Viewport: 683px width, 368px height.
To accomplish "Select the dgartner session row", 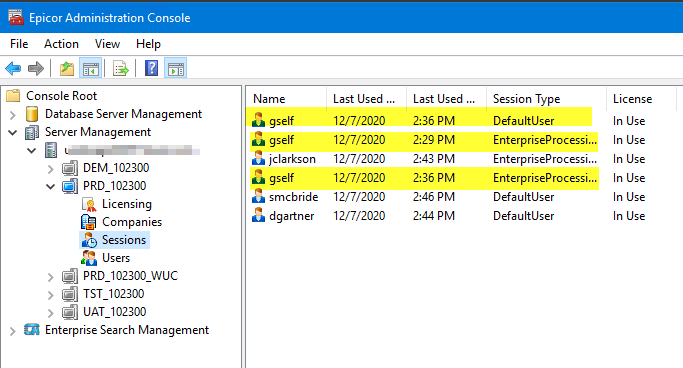I will point(449,216).
